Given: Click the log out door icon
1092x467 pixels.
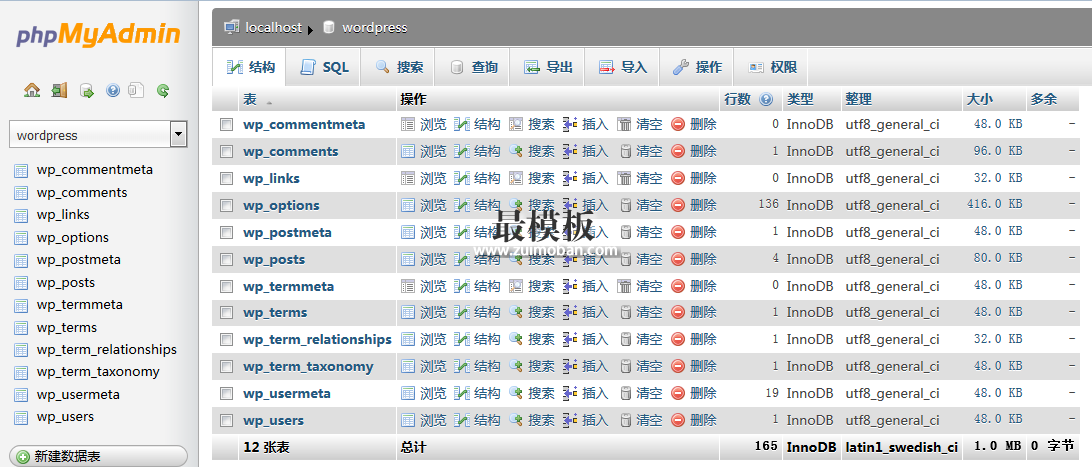Looking at the screenshot, I should (x=59, y=90).
